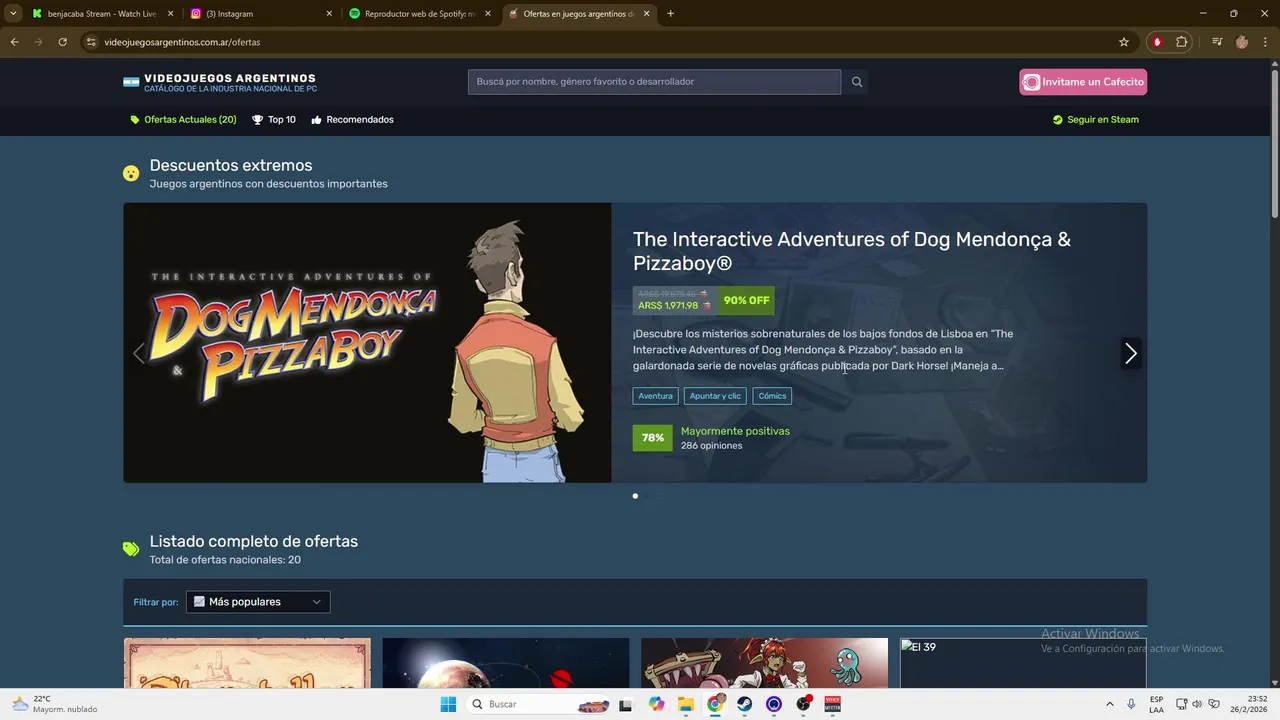This screenshot has height=720, width=1280.
Task: Open OBS Studio from the taskbar
Action: coord(803,704)
